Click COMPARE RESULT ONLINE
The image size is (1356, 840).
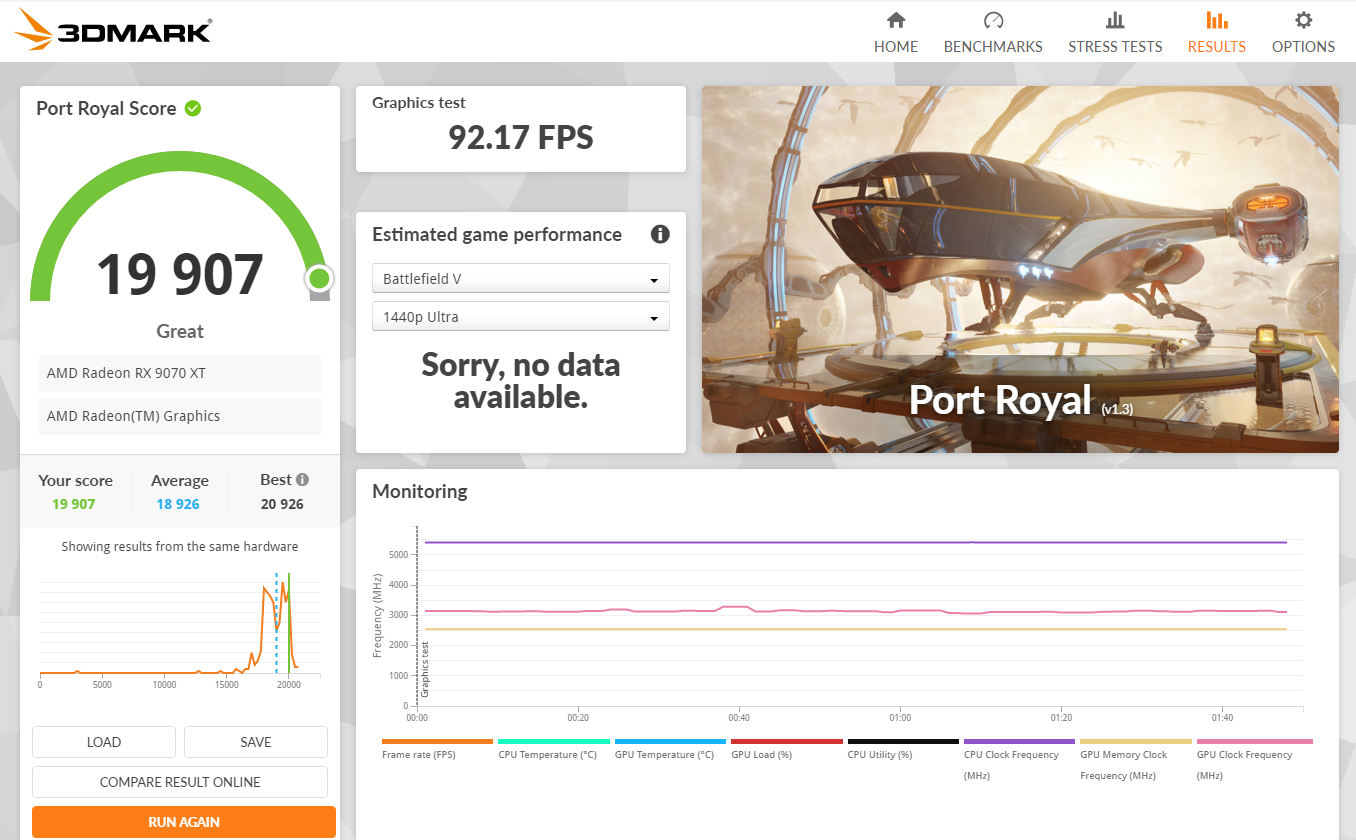(179, 781)
